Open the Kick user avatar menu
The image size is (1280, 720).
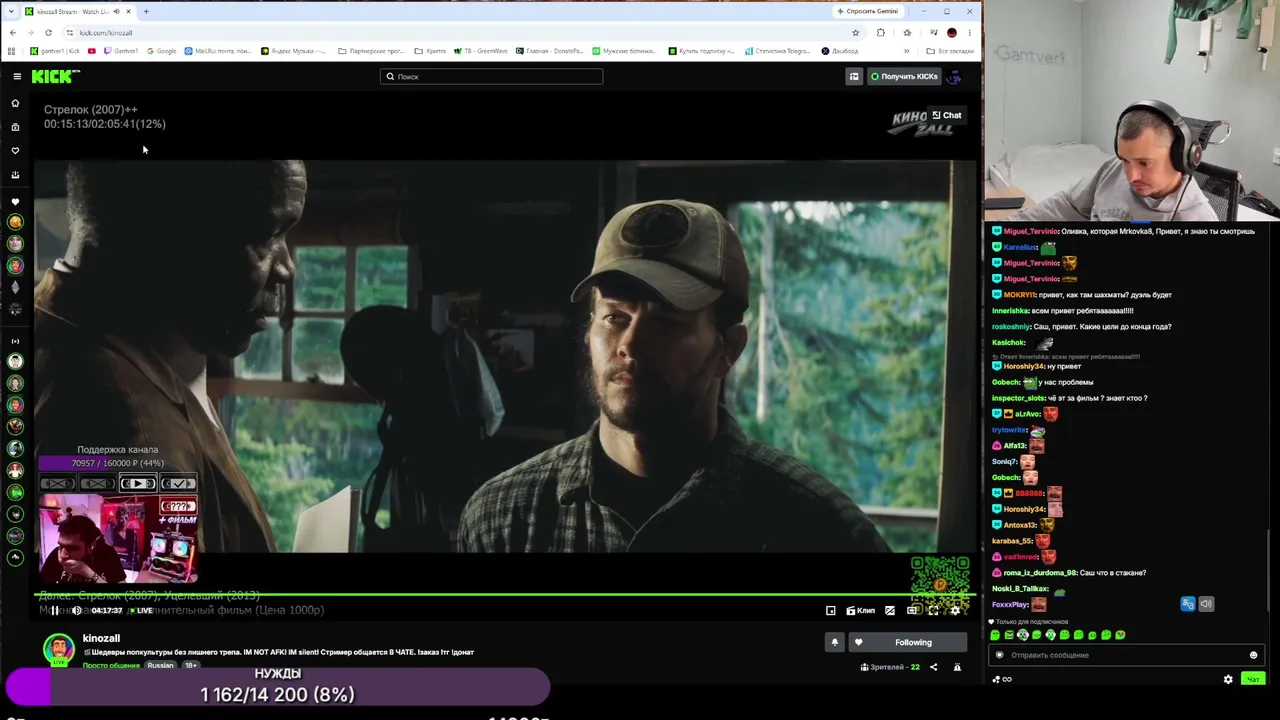(x=955, y=76)
